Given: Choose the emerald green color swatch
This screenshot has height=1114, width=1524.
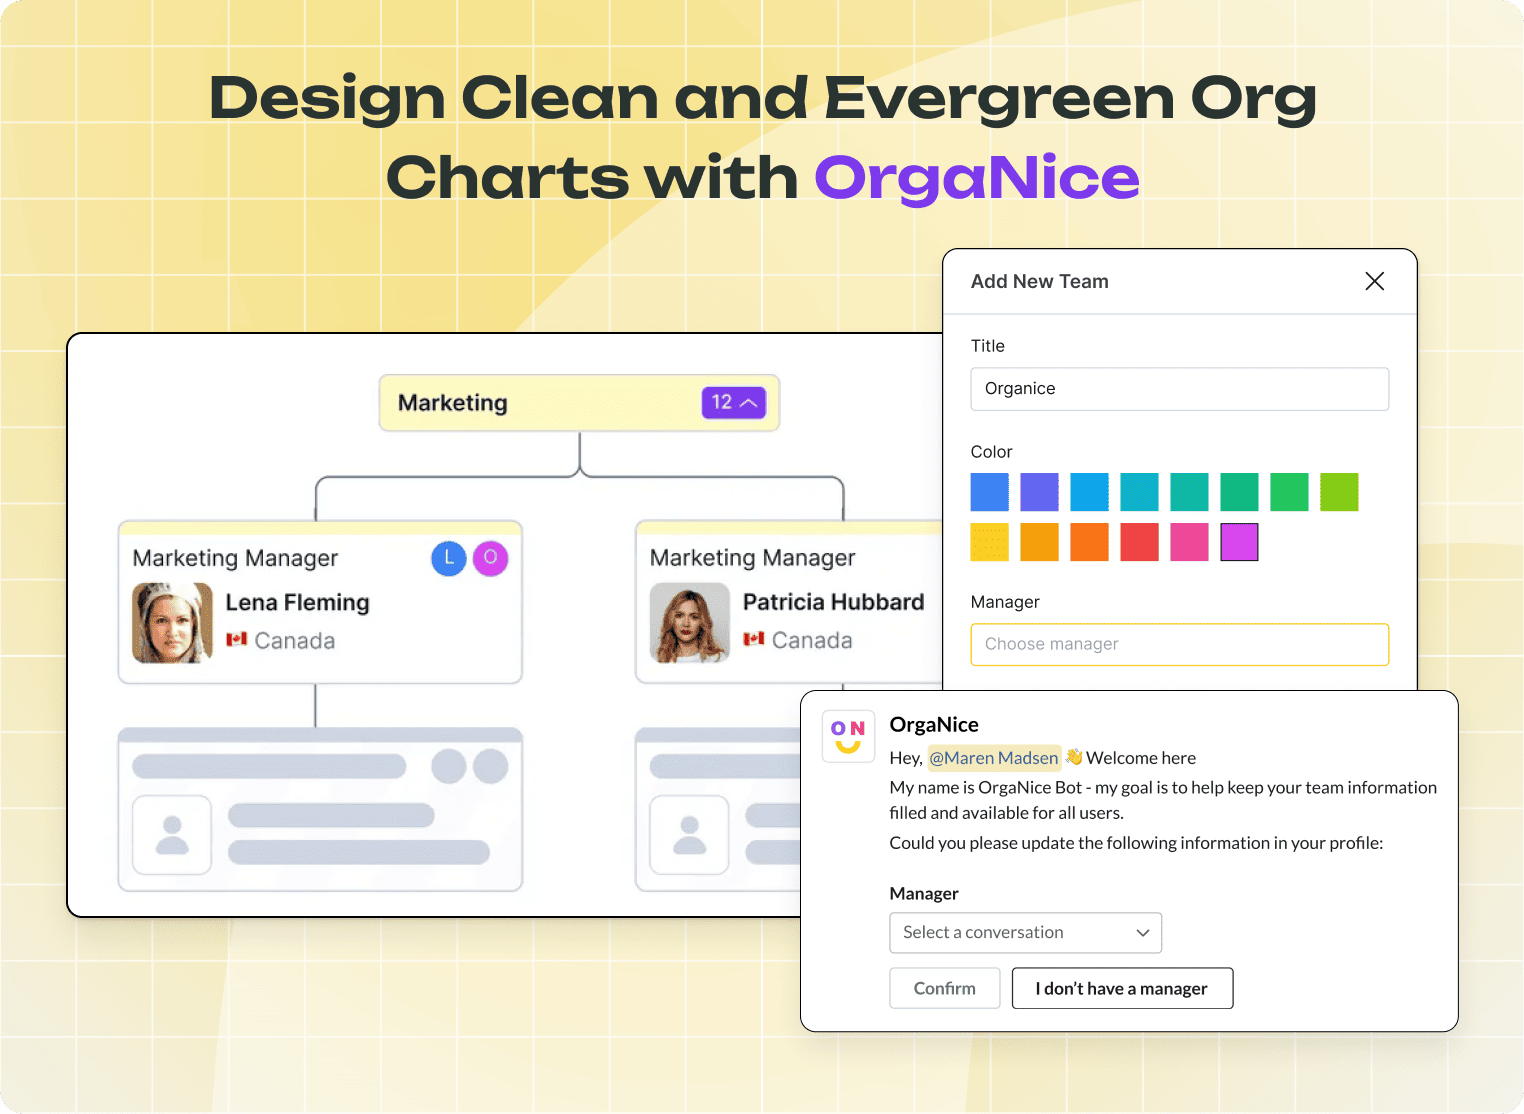Looking at the screenshot, I should [1239, 492].
